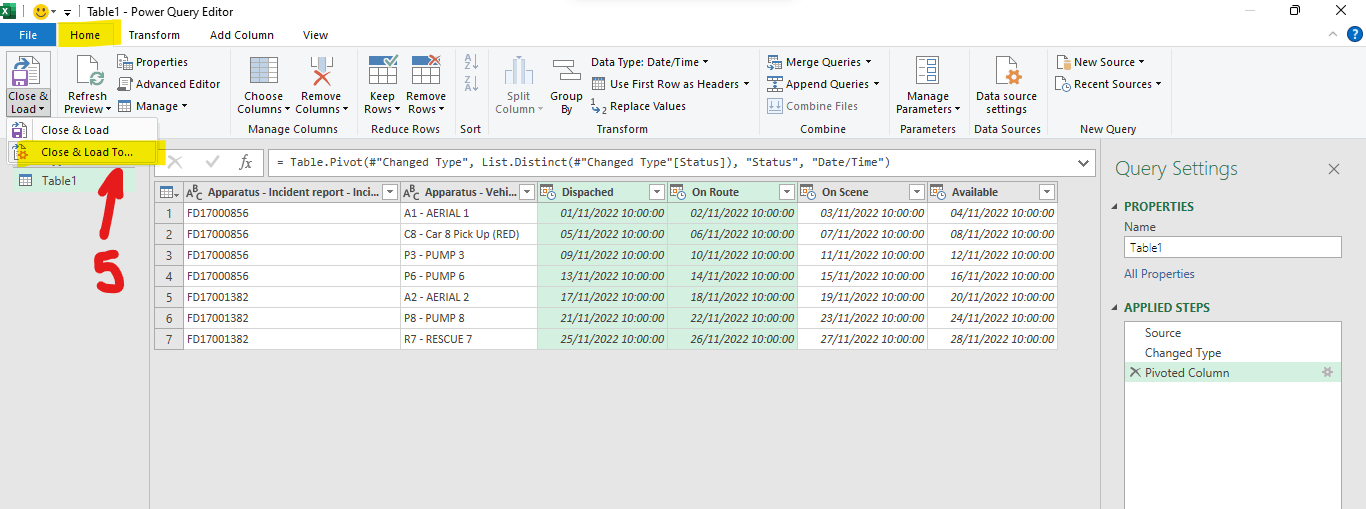Sort descending using the Z-A icon
Viewport: 1366px width, 509px height.
472,85
